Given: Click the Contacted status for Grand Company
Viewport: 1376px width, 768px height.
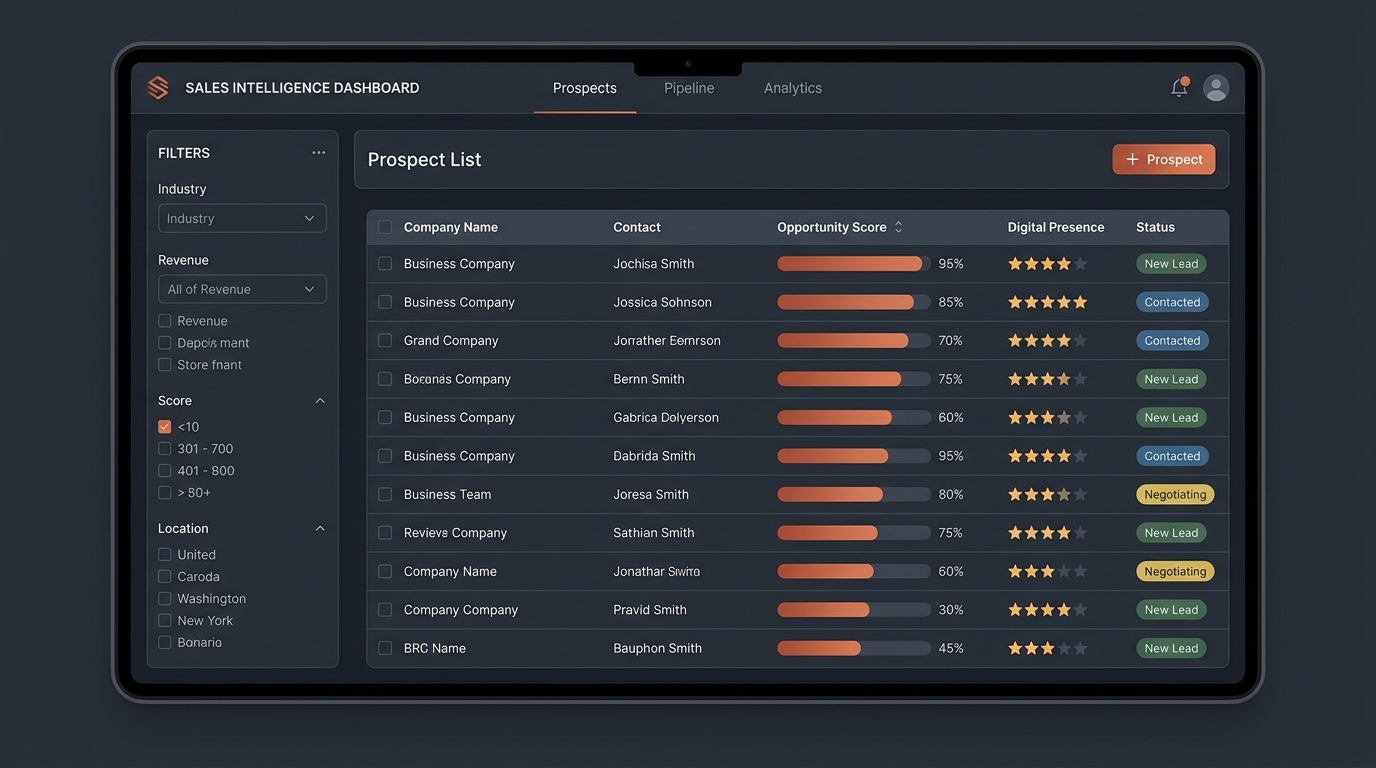Looking at the screenshot, I should click(x=1172, y=341).
